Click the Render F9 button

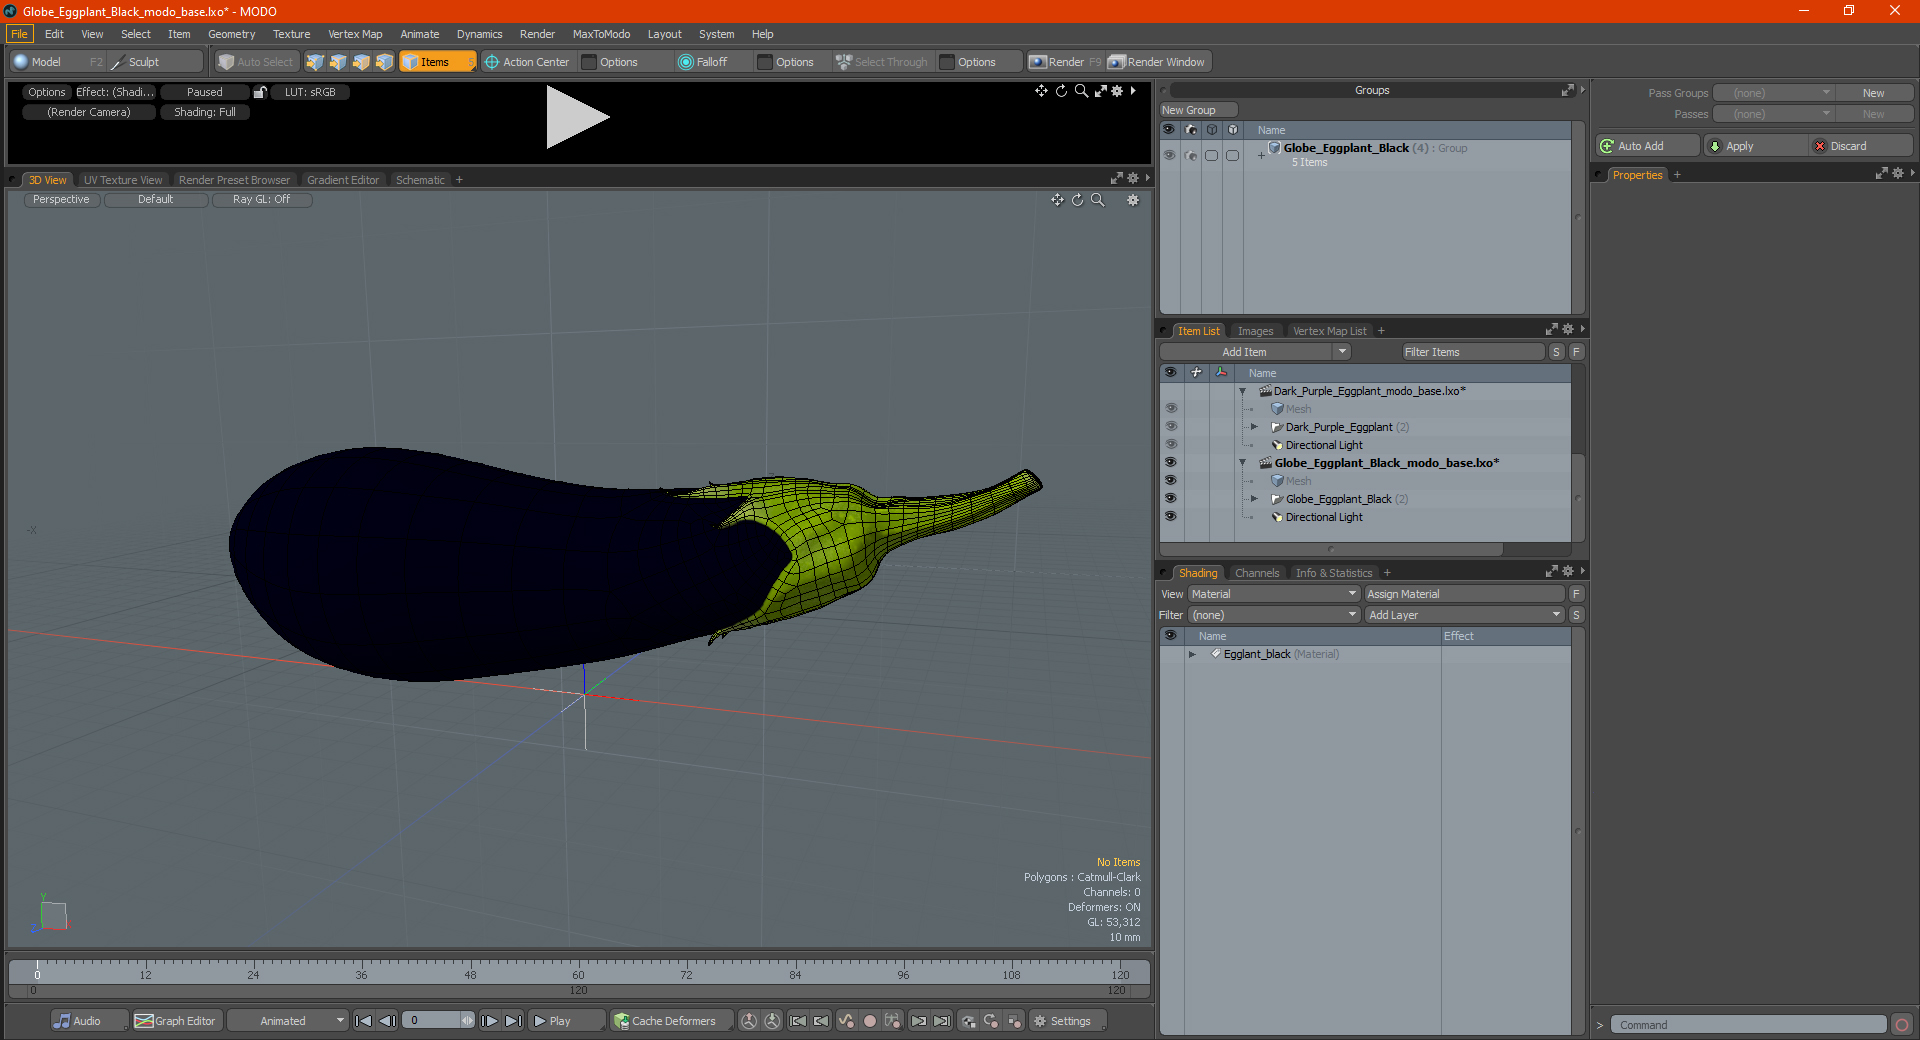pos(1065,62)
